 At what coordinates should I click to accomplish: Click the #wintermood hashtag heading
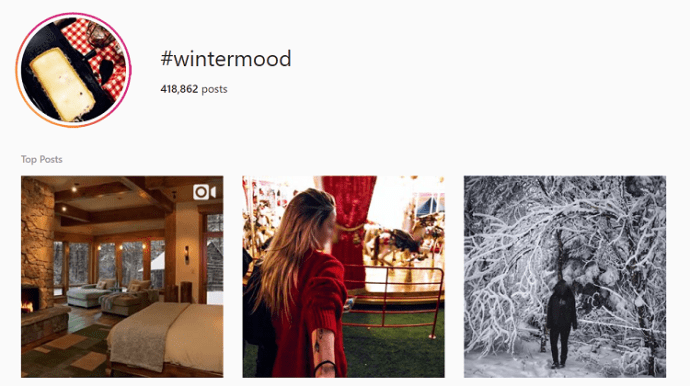click(226, 59)
